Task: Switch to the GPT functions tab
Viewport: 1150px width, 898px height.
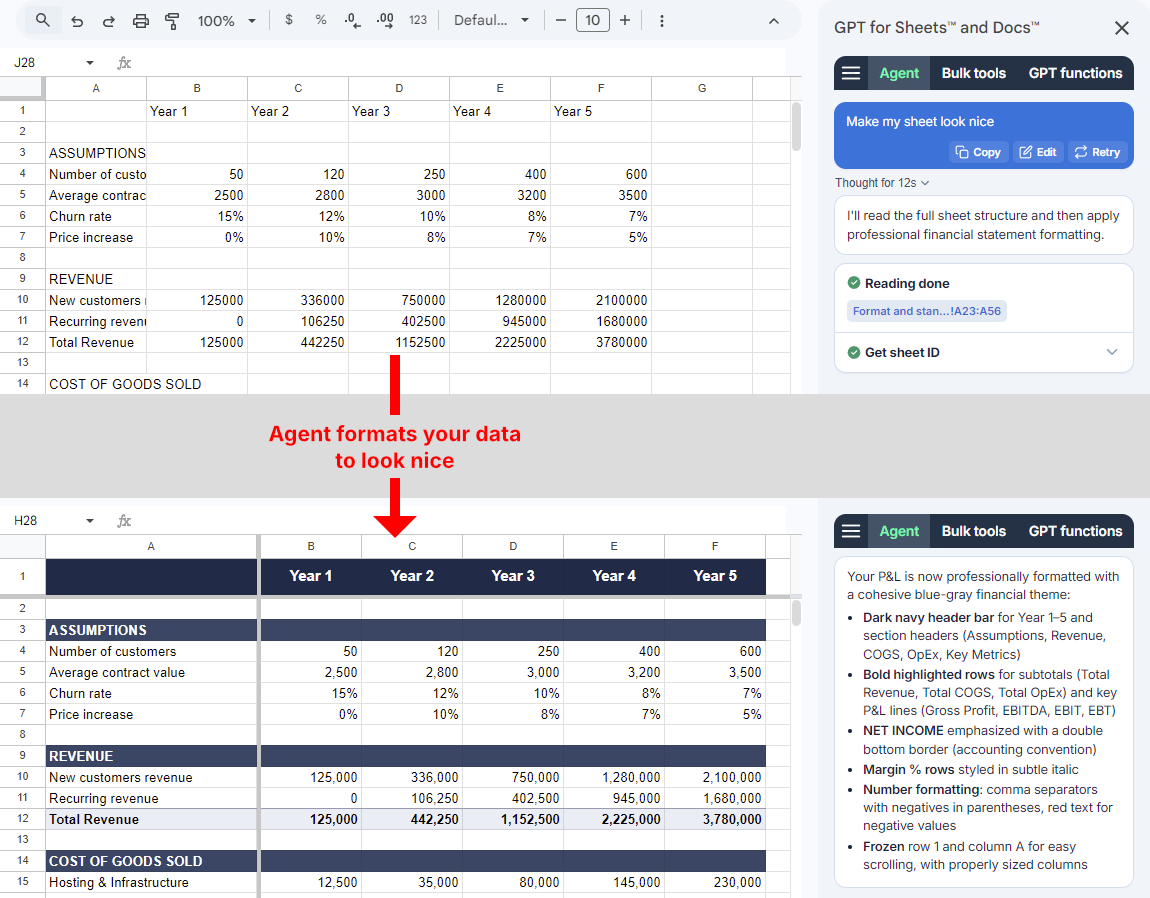Action: [1075, 72]
